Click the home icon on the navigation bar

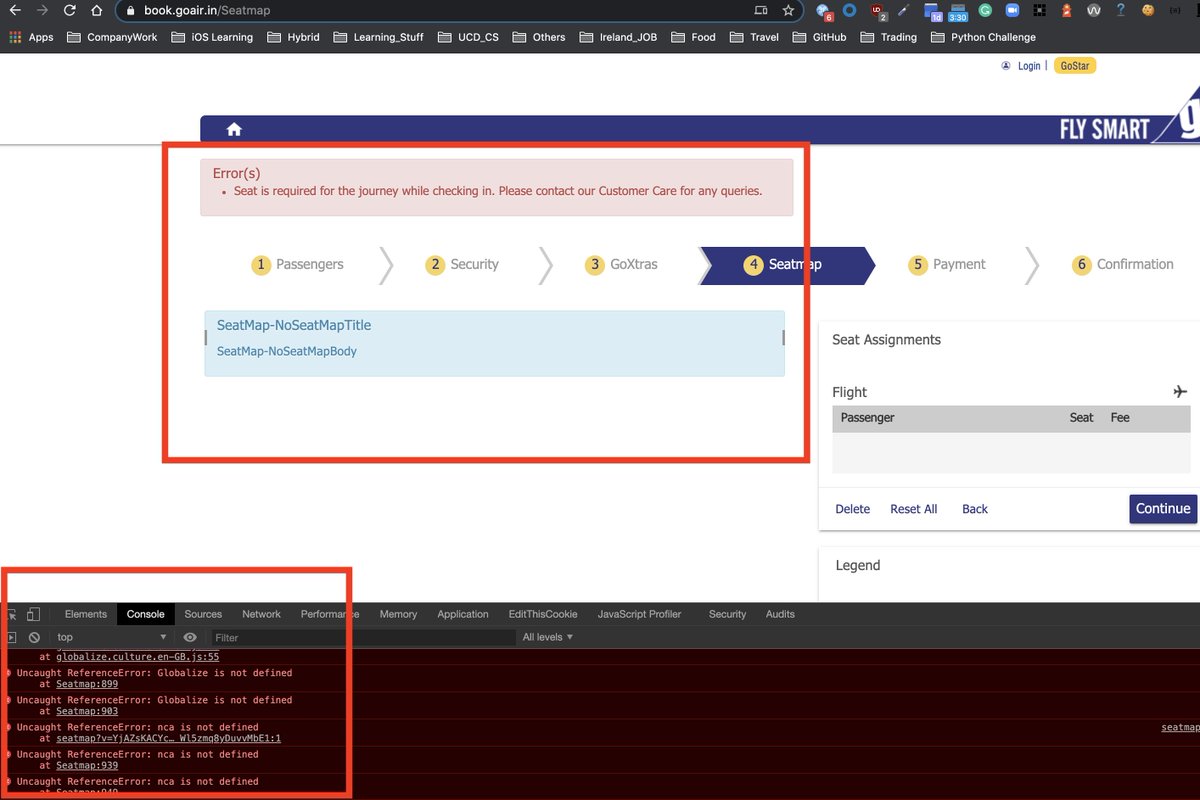pyautogui.click(x=233, y=129)
